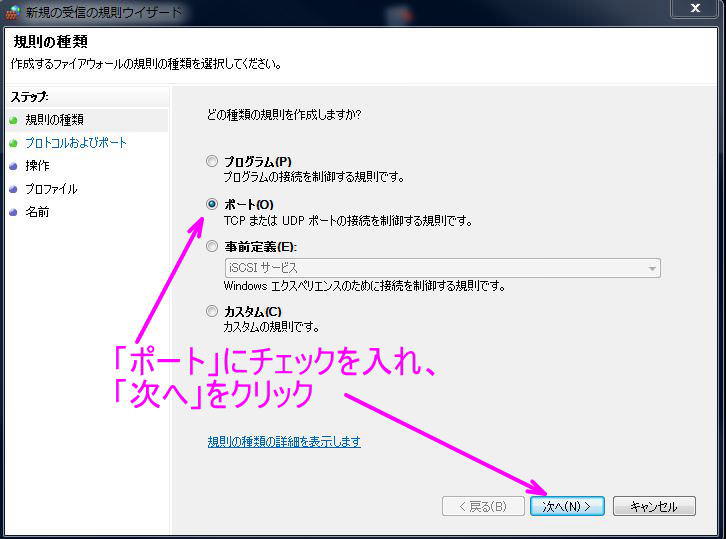Go to プロトコルおよびポート step
Screen dimensions: 726x539
pyautogui.click(x=75, y=143)
